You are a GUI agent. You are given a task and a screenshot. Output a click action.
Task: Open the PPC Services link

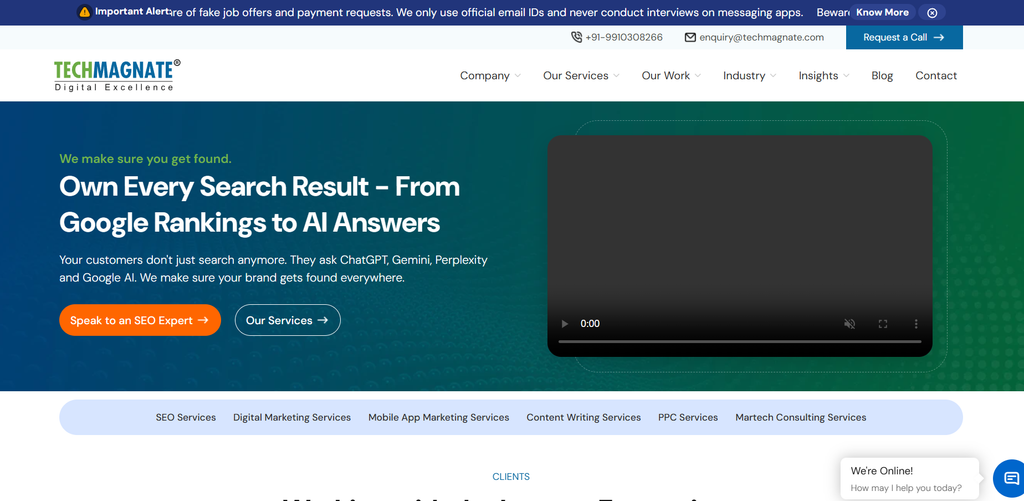tap(688, 417)
